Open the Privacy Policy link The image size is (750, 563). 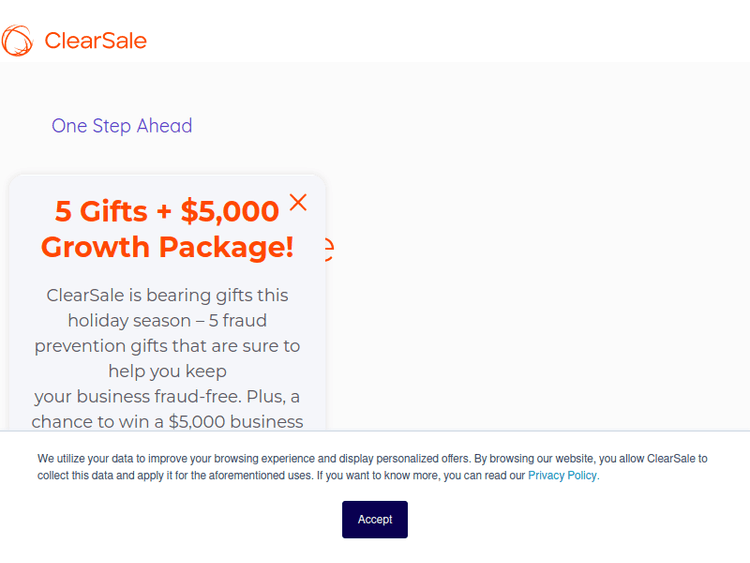563,476
